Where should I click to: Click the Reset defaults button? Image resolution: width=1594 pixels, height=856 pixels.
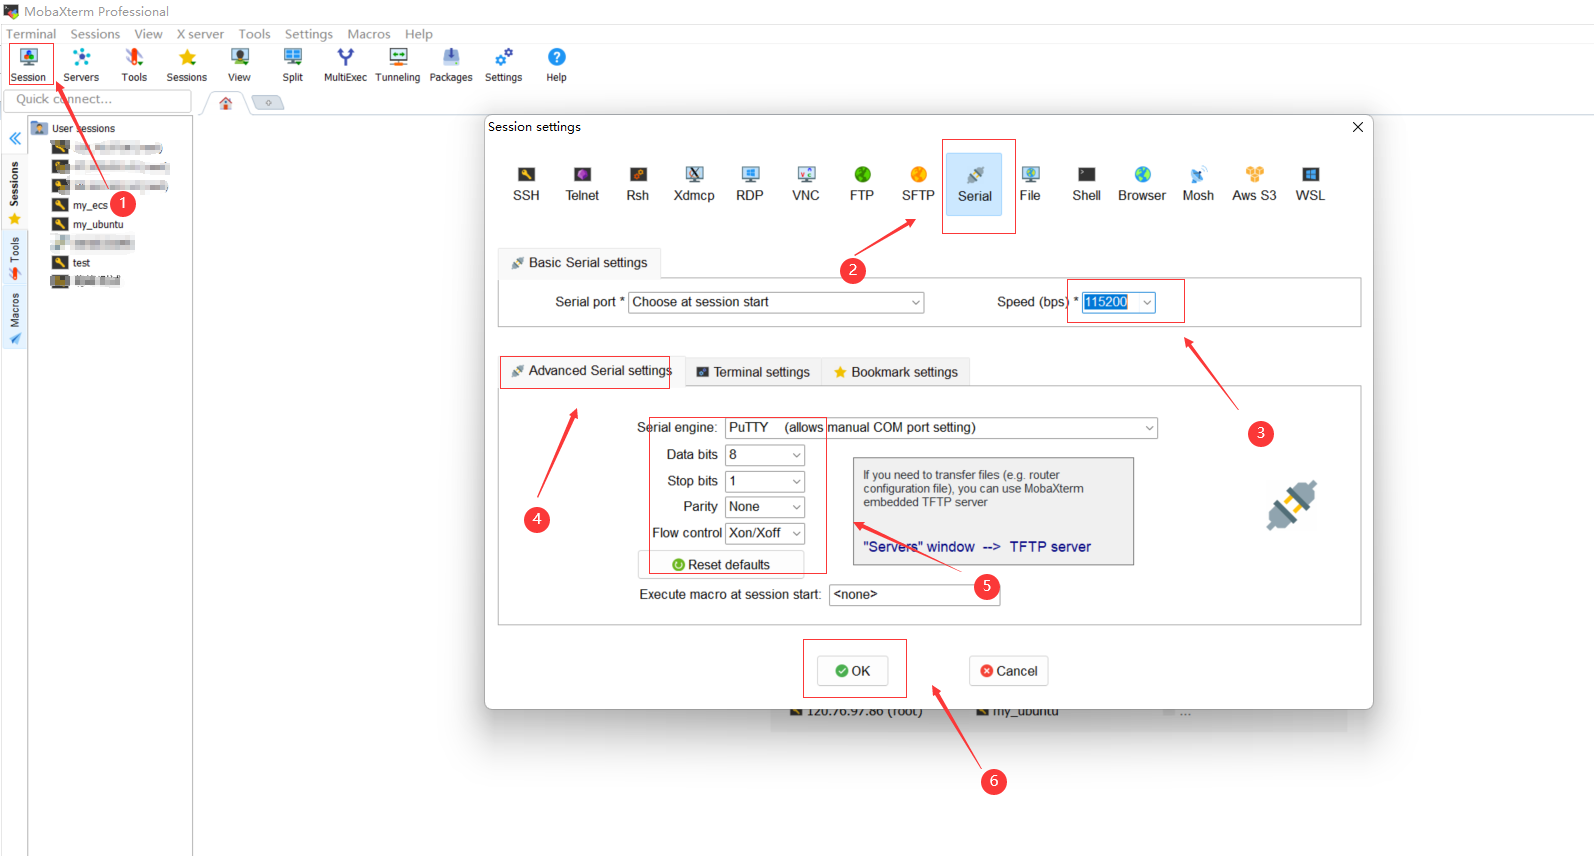[x=721, y=565]
